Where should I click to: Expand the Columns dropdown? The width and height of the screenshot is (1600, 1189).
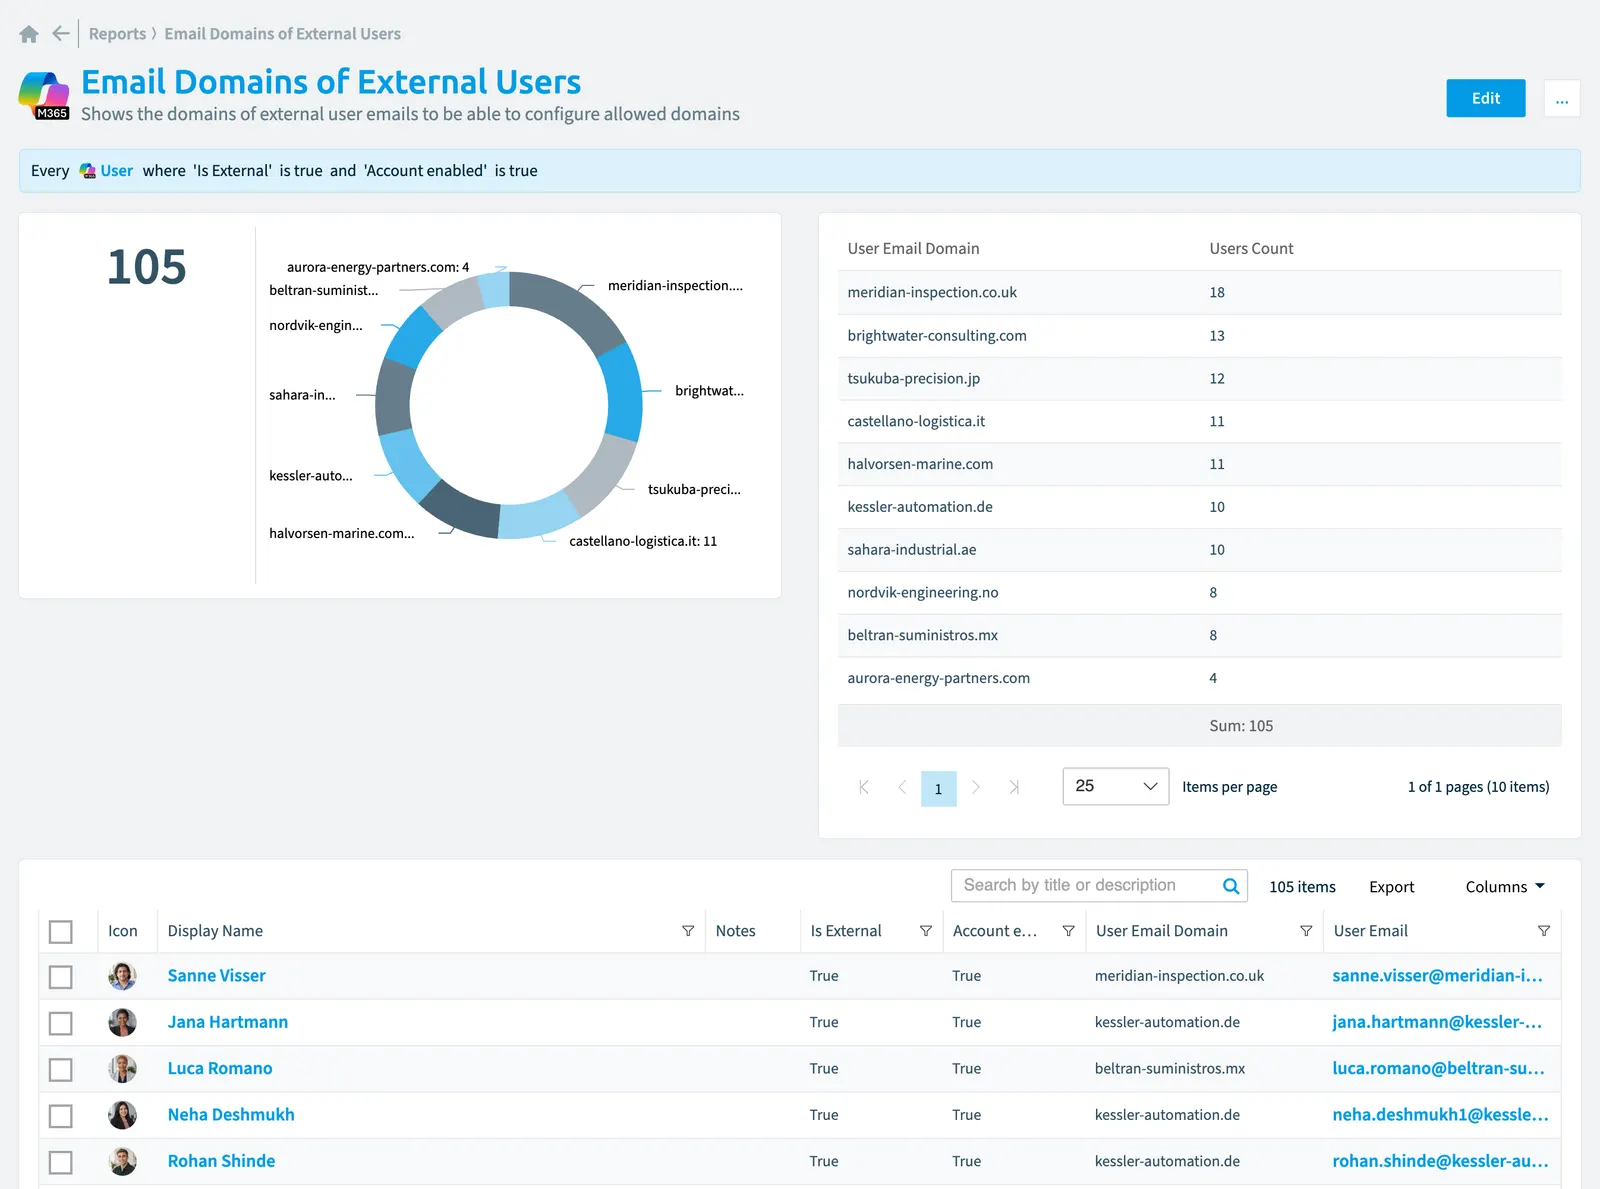click(1505, 887)
